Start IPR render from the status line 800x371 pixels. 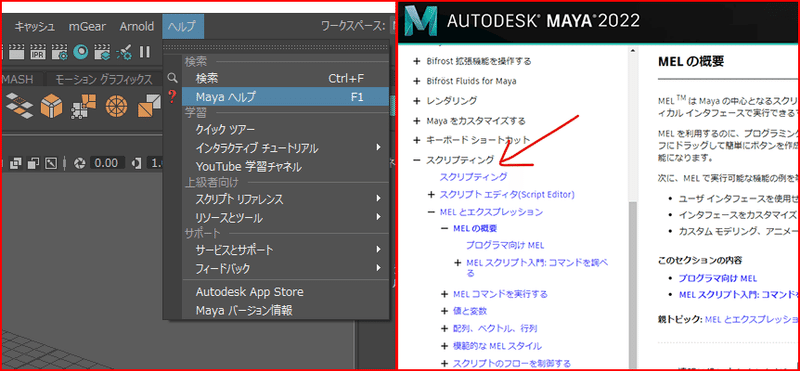click(x=38, y=51)
